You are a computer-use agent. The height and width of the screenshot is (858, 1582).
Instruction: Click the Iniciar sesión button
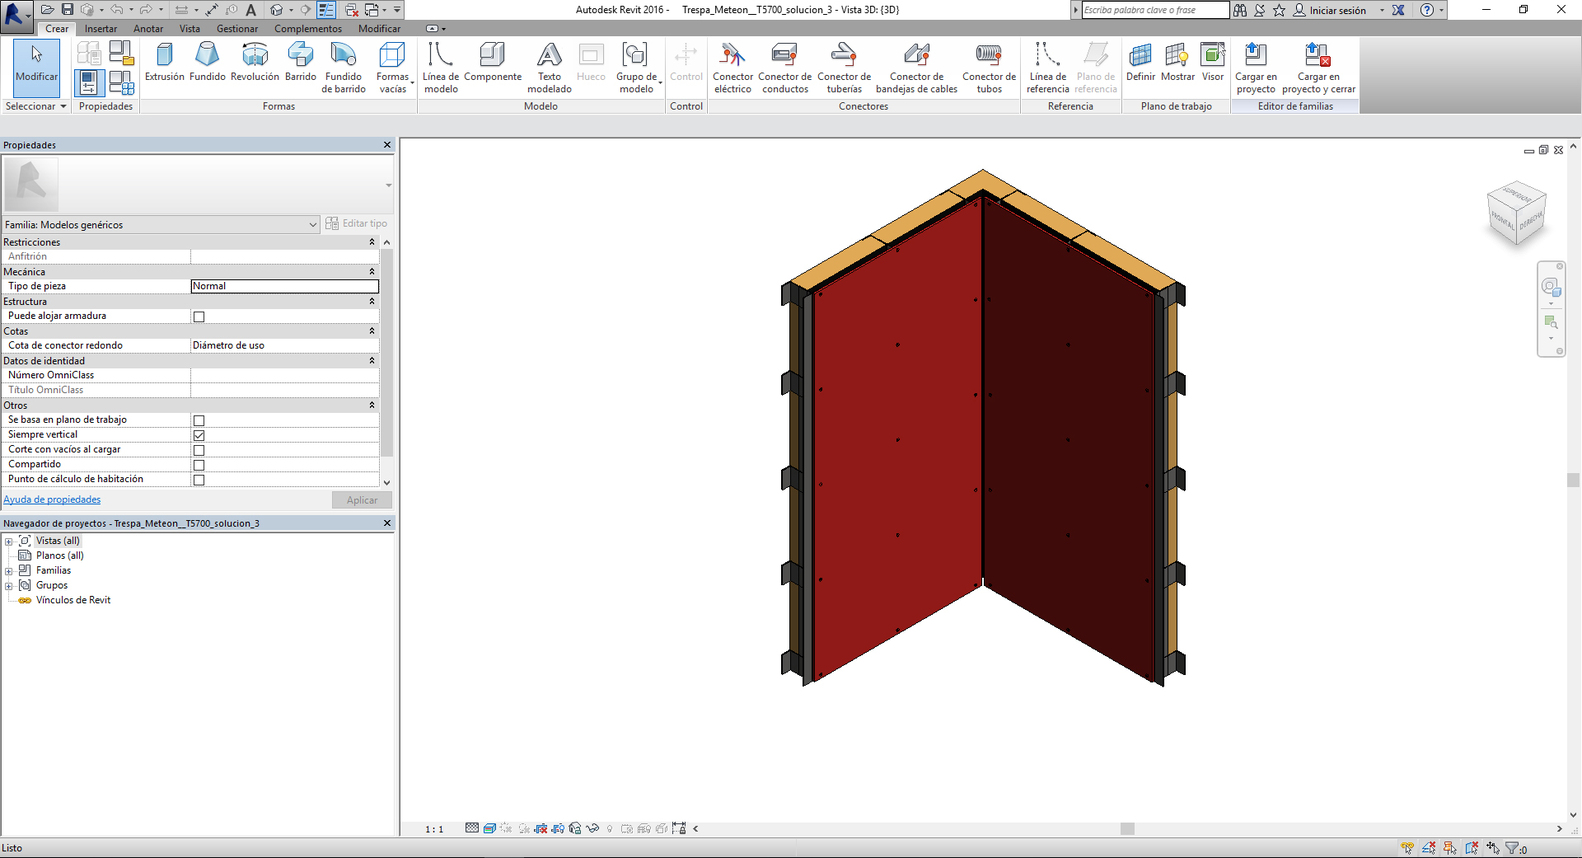[1336, 10]
